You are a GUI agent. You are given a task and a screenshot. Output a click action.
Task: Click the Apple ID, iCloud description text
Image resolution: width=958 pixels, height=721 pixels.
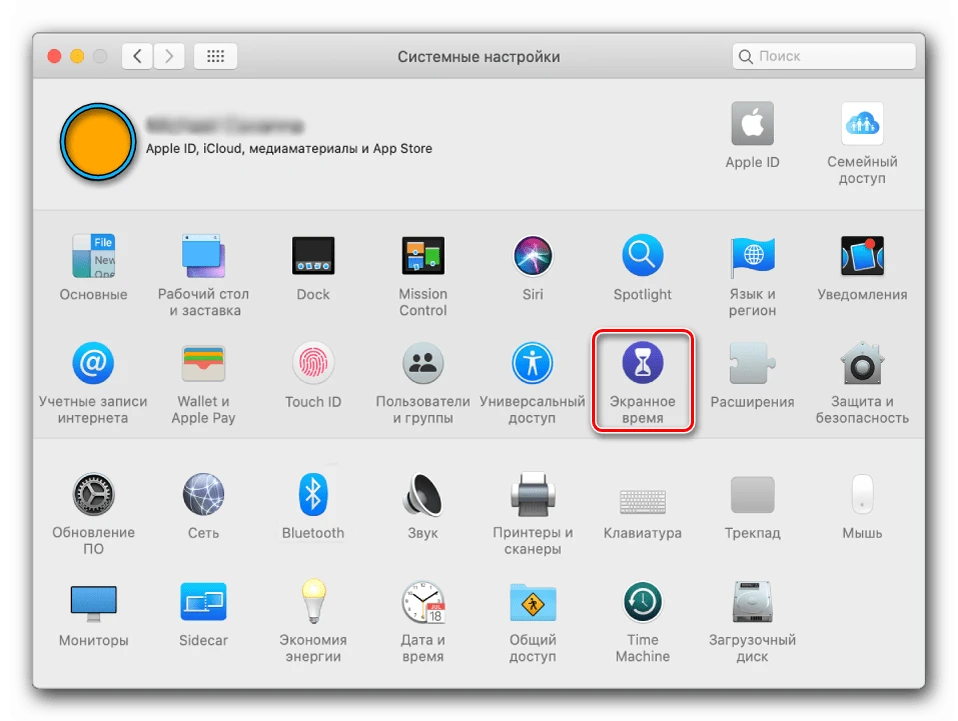[x=288, y=148]
